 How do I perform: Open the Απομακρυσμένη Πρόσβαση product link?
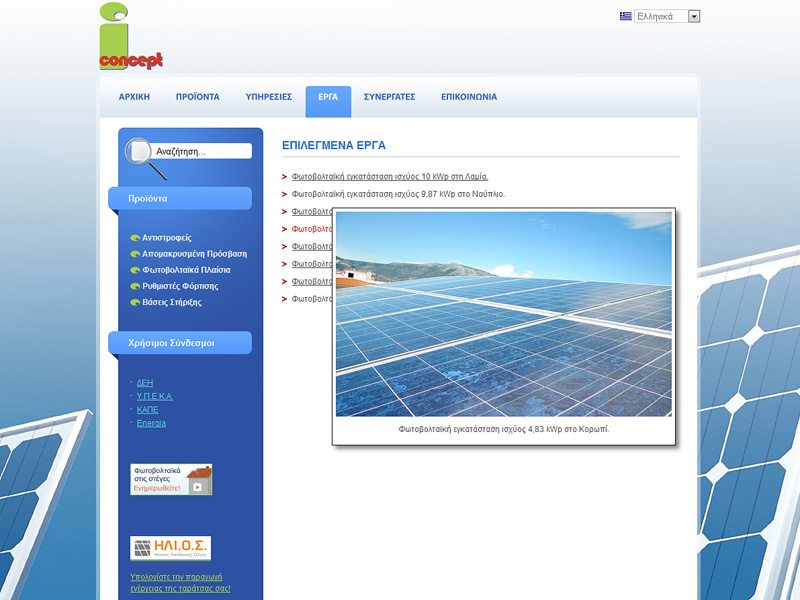(194, 254)
